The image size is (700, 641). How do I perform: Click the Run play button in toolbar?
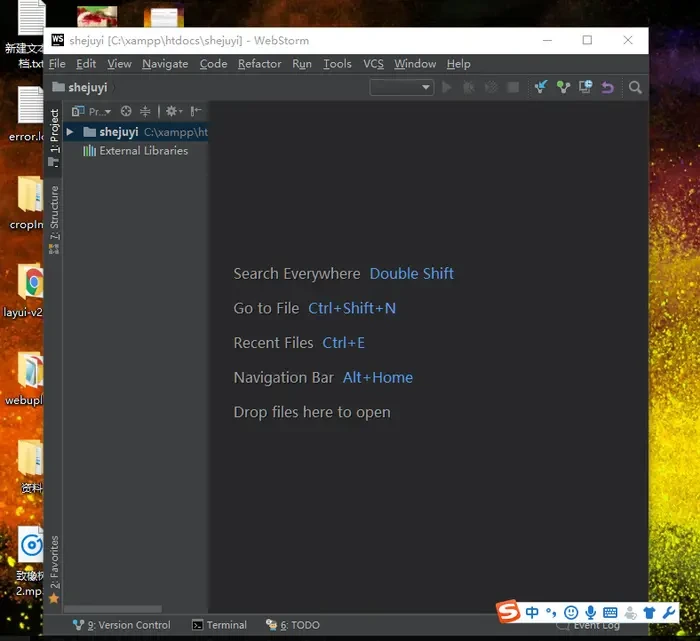click(x=447, y=88)
